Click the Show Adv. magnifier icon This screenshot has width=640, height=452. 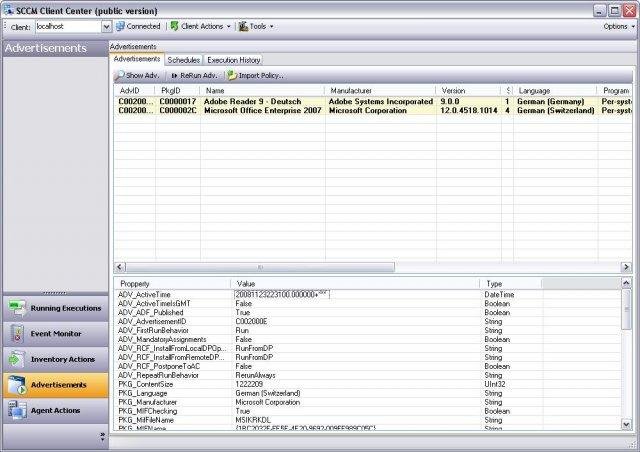119,76
